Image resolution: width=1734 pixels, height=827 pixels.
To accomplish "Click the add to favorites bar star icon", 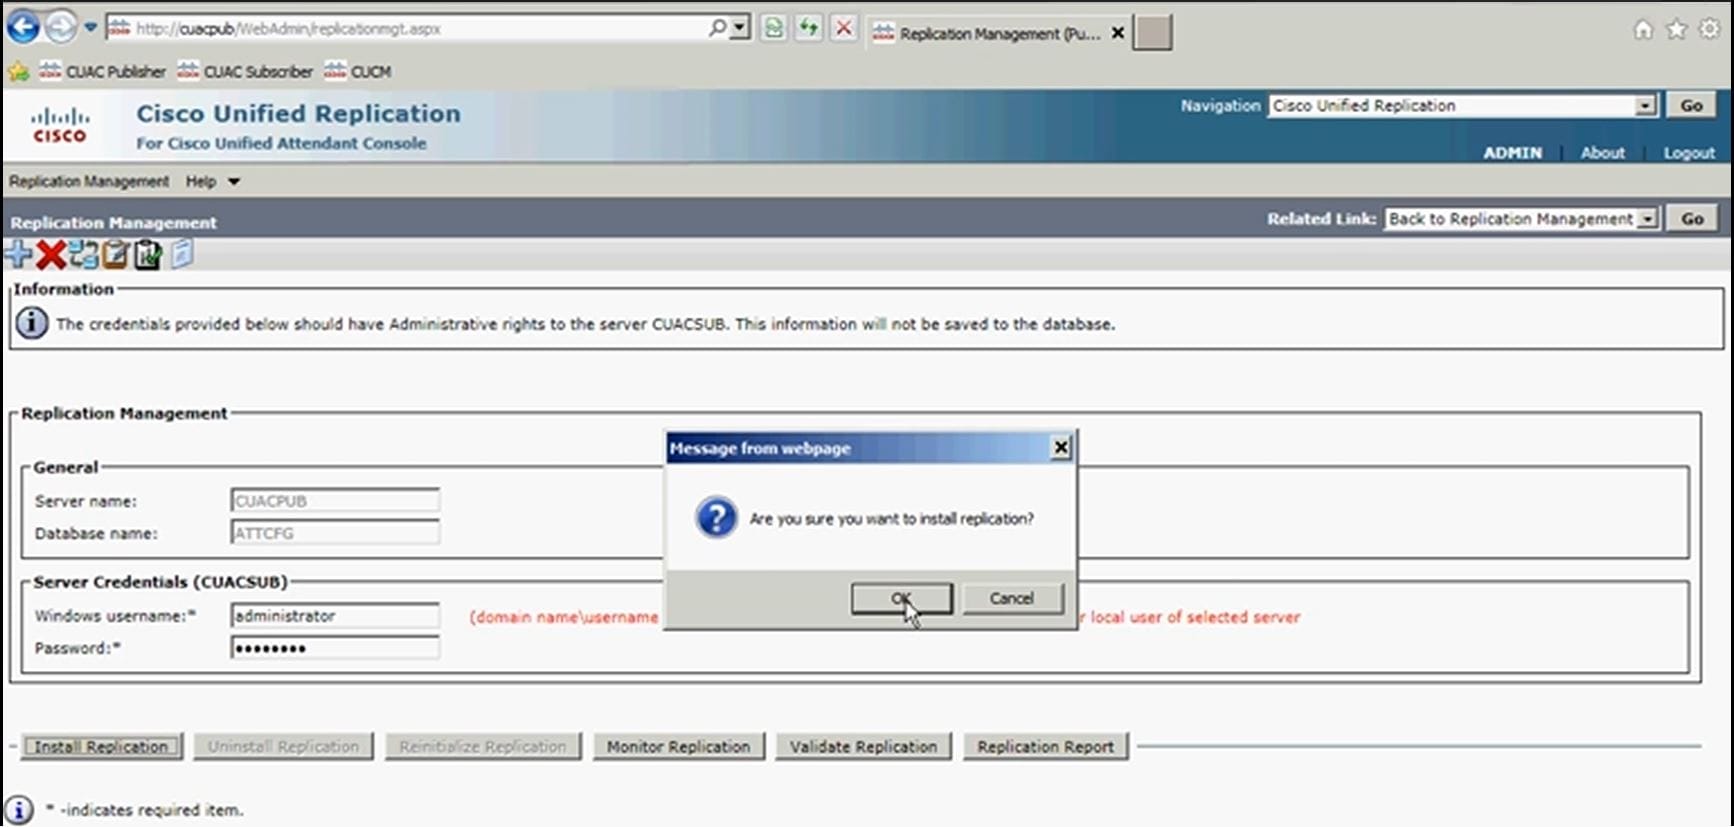I will 18,72.
